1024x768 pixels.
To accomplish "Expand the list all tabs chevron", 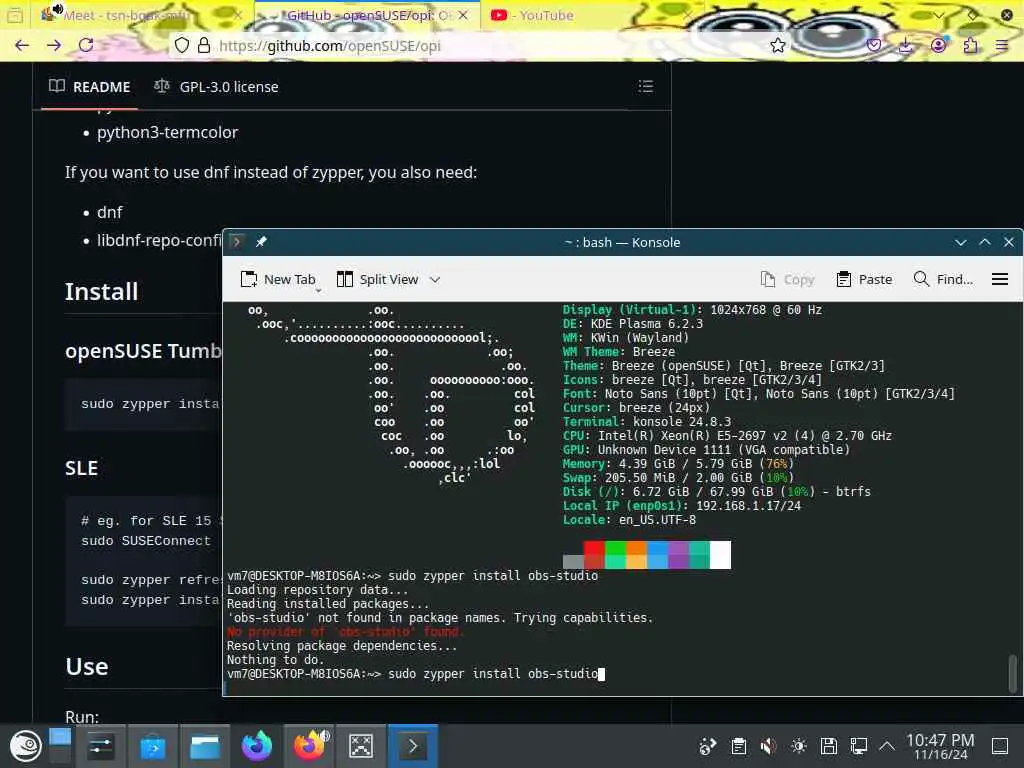I will pyautogui.click(x=939, y=14).
